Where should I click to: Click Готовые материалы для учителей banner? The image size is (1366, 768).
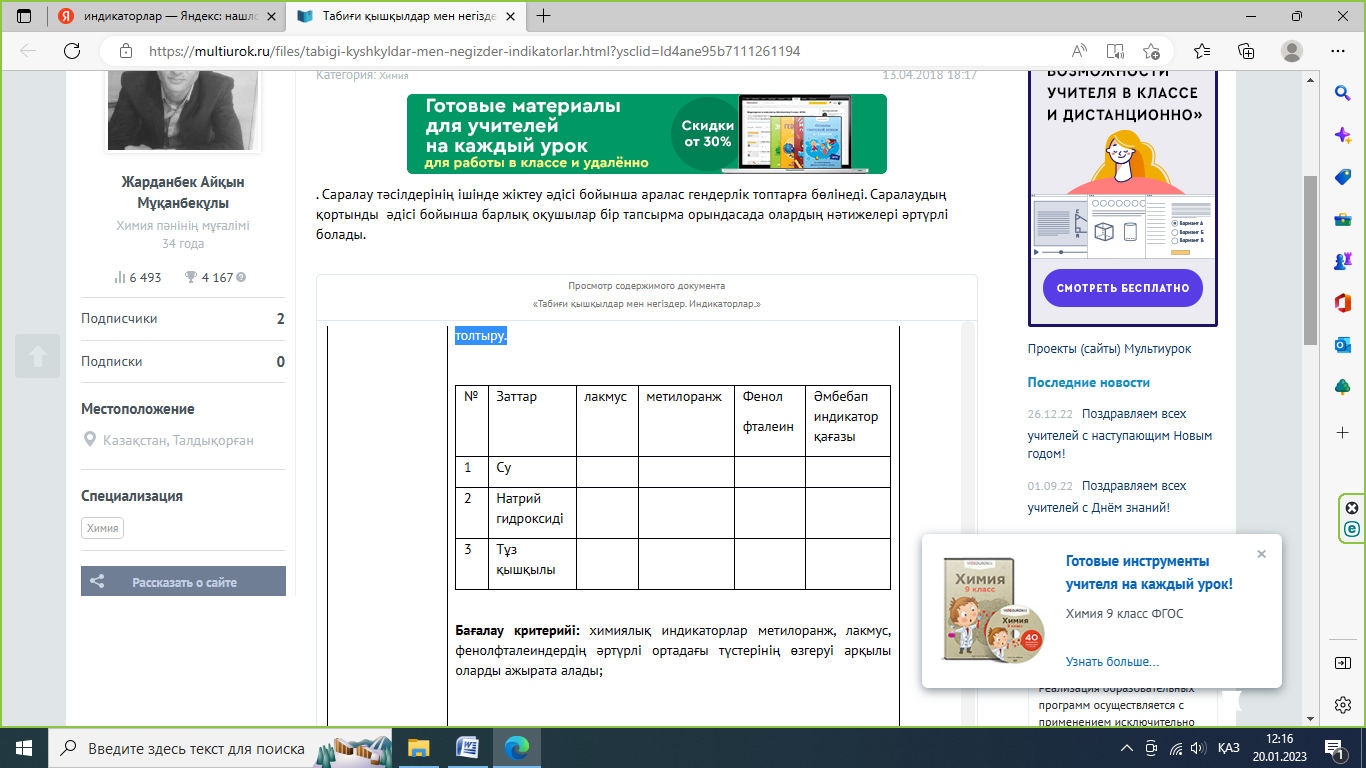(x=646, y=134)
